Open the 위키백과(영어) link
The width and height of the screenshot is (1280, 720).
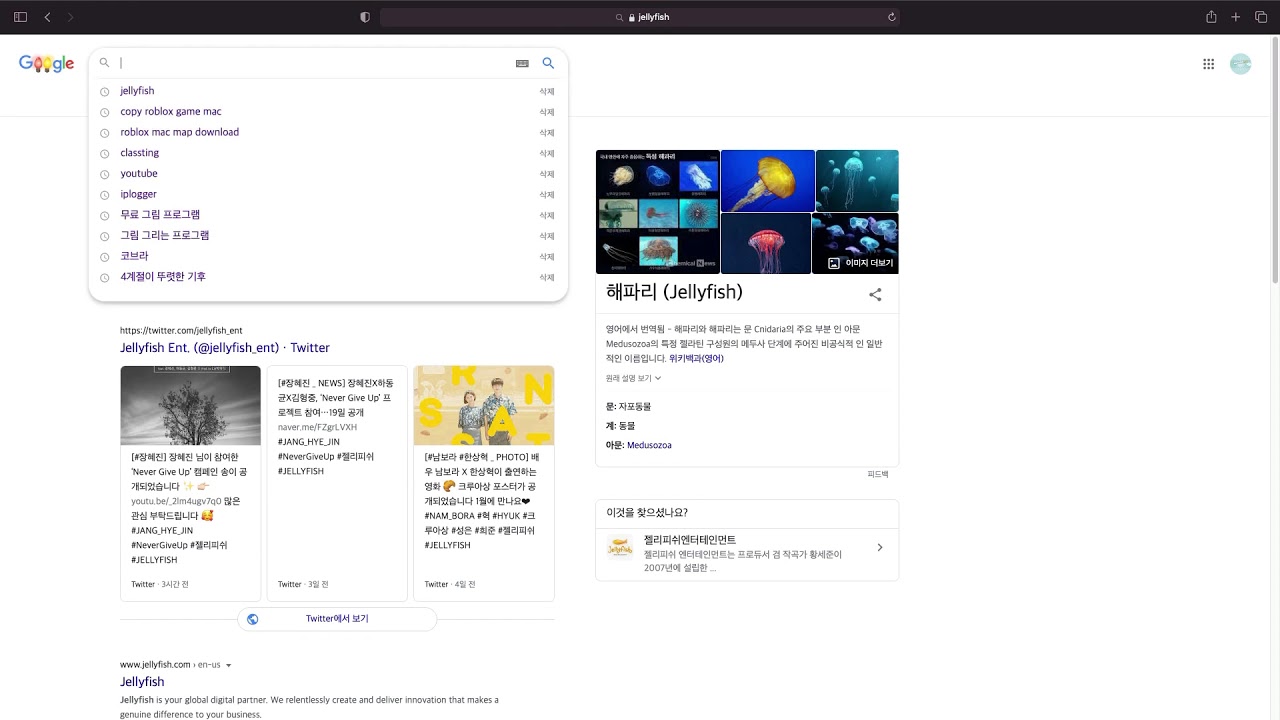pos(696,358)
